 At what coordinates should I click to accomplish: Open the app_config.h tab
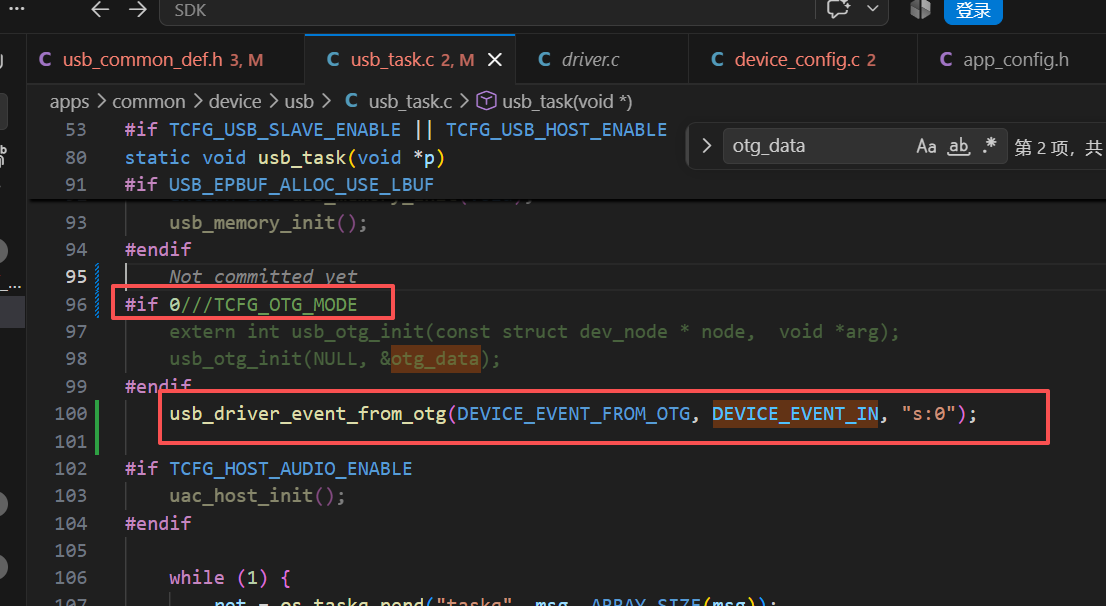pos(1004,60)
